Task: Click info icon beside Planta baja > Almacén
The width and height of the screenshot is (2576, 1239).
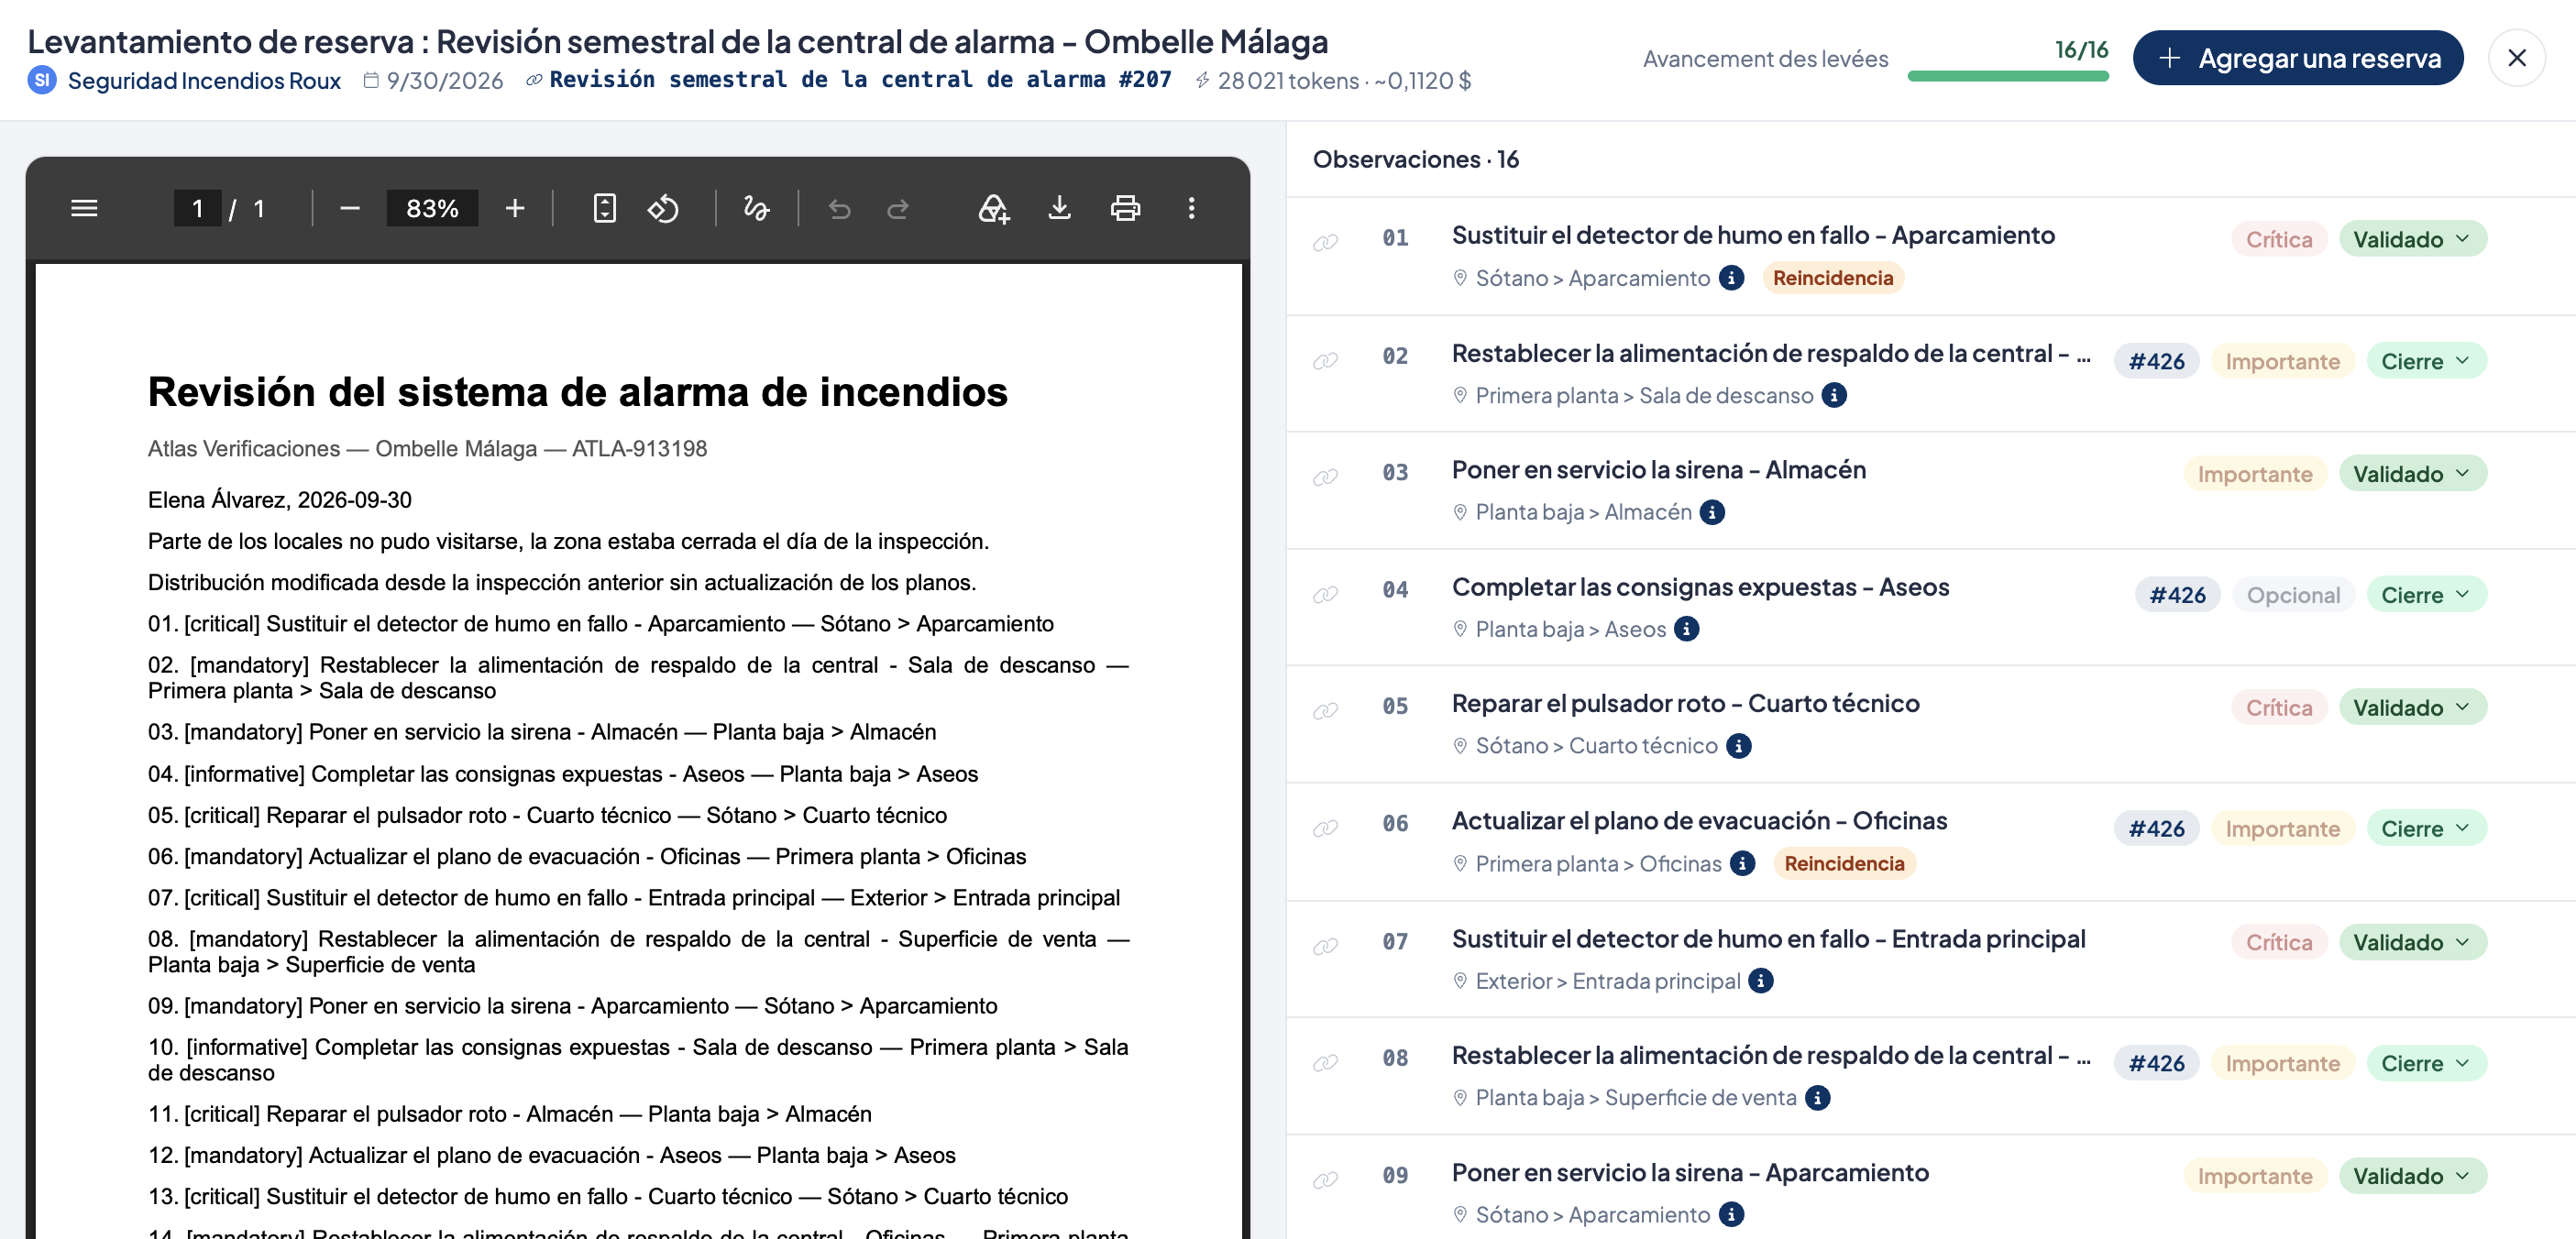Action: coord(1712,512)
